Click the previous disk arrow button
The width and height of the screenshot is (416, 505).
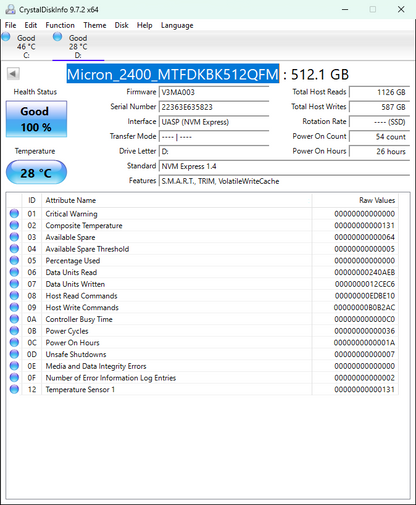(x=13, y=74)
